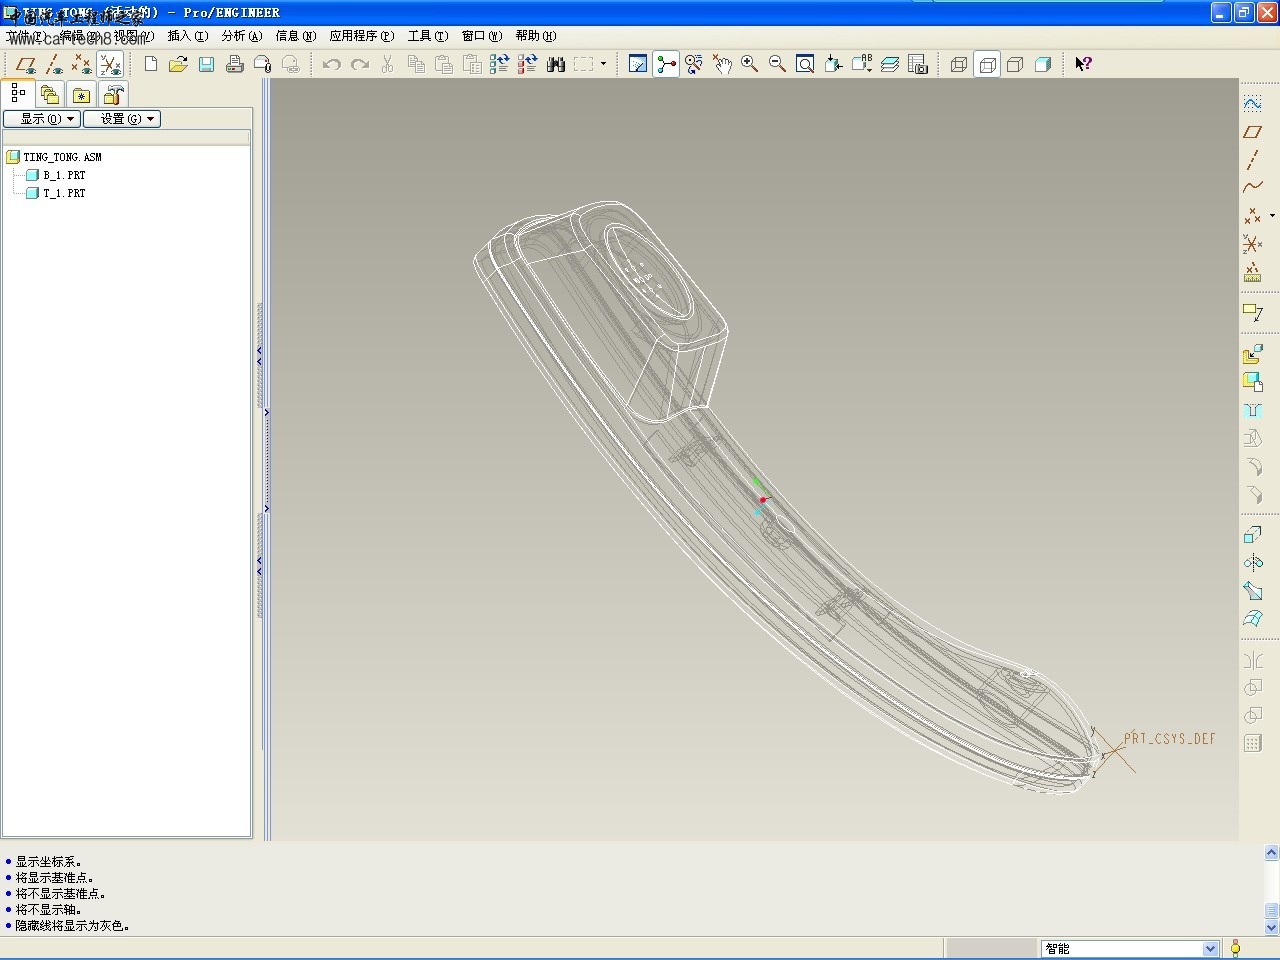Open the 工具 menu
The width and height of the screenshot is (1280, 960).
pyautogui.click(x=427, y=36)
